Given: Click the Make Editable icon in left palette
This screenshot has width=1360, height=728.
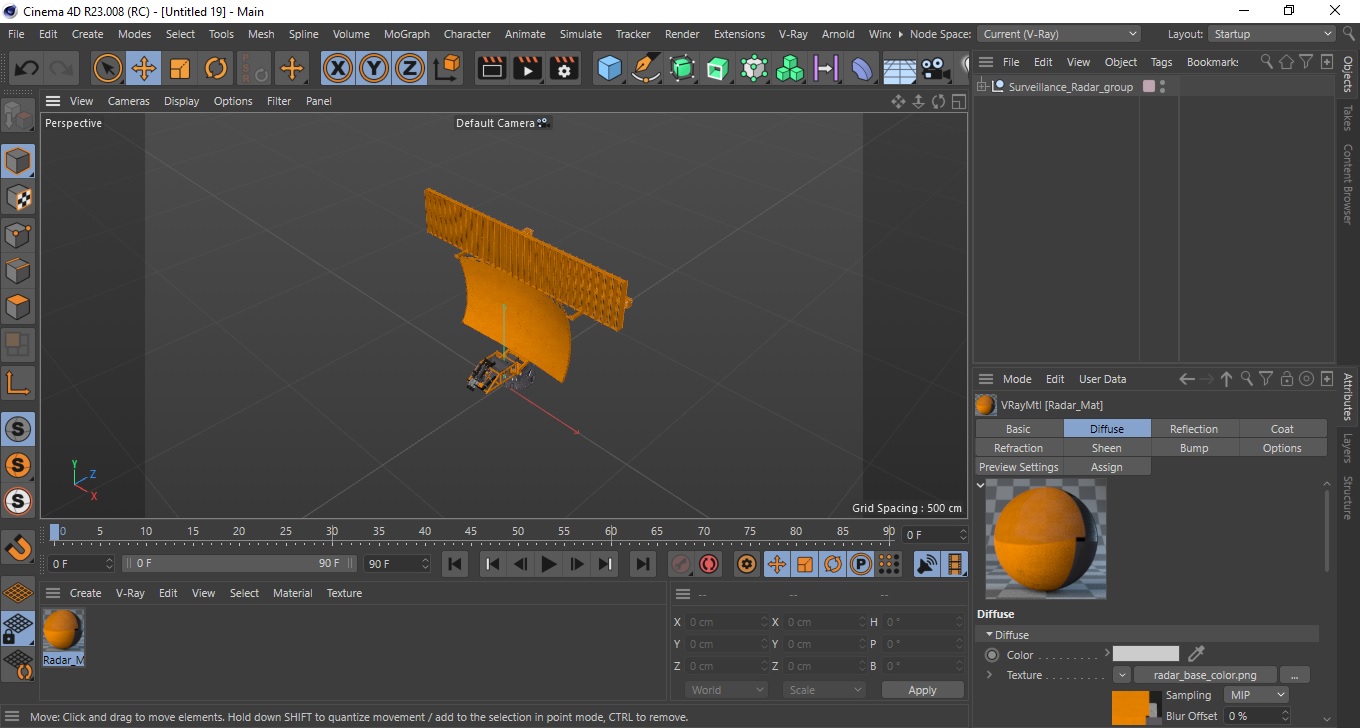Looking at the screenshot, I should click(x=18, y=117).
